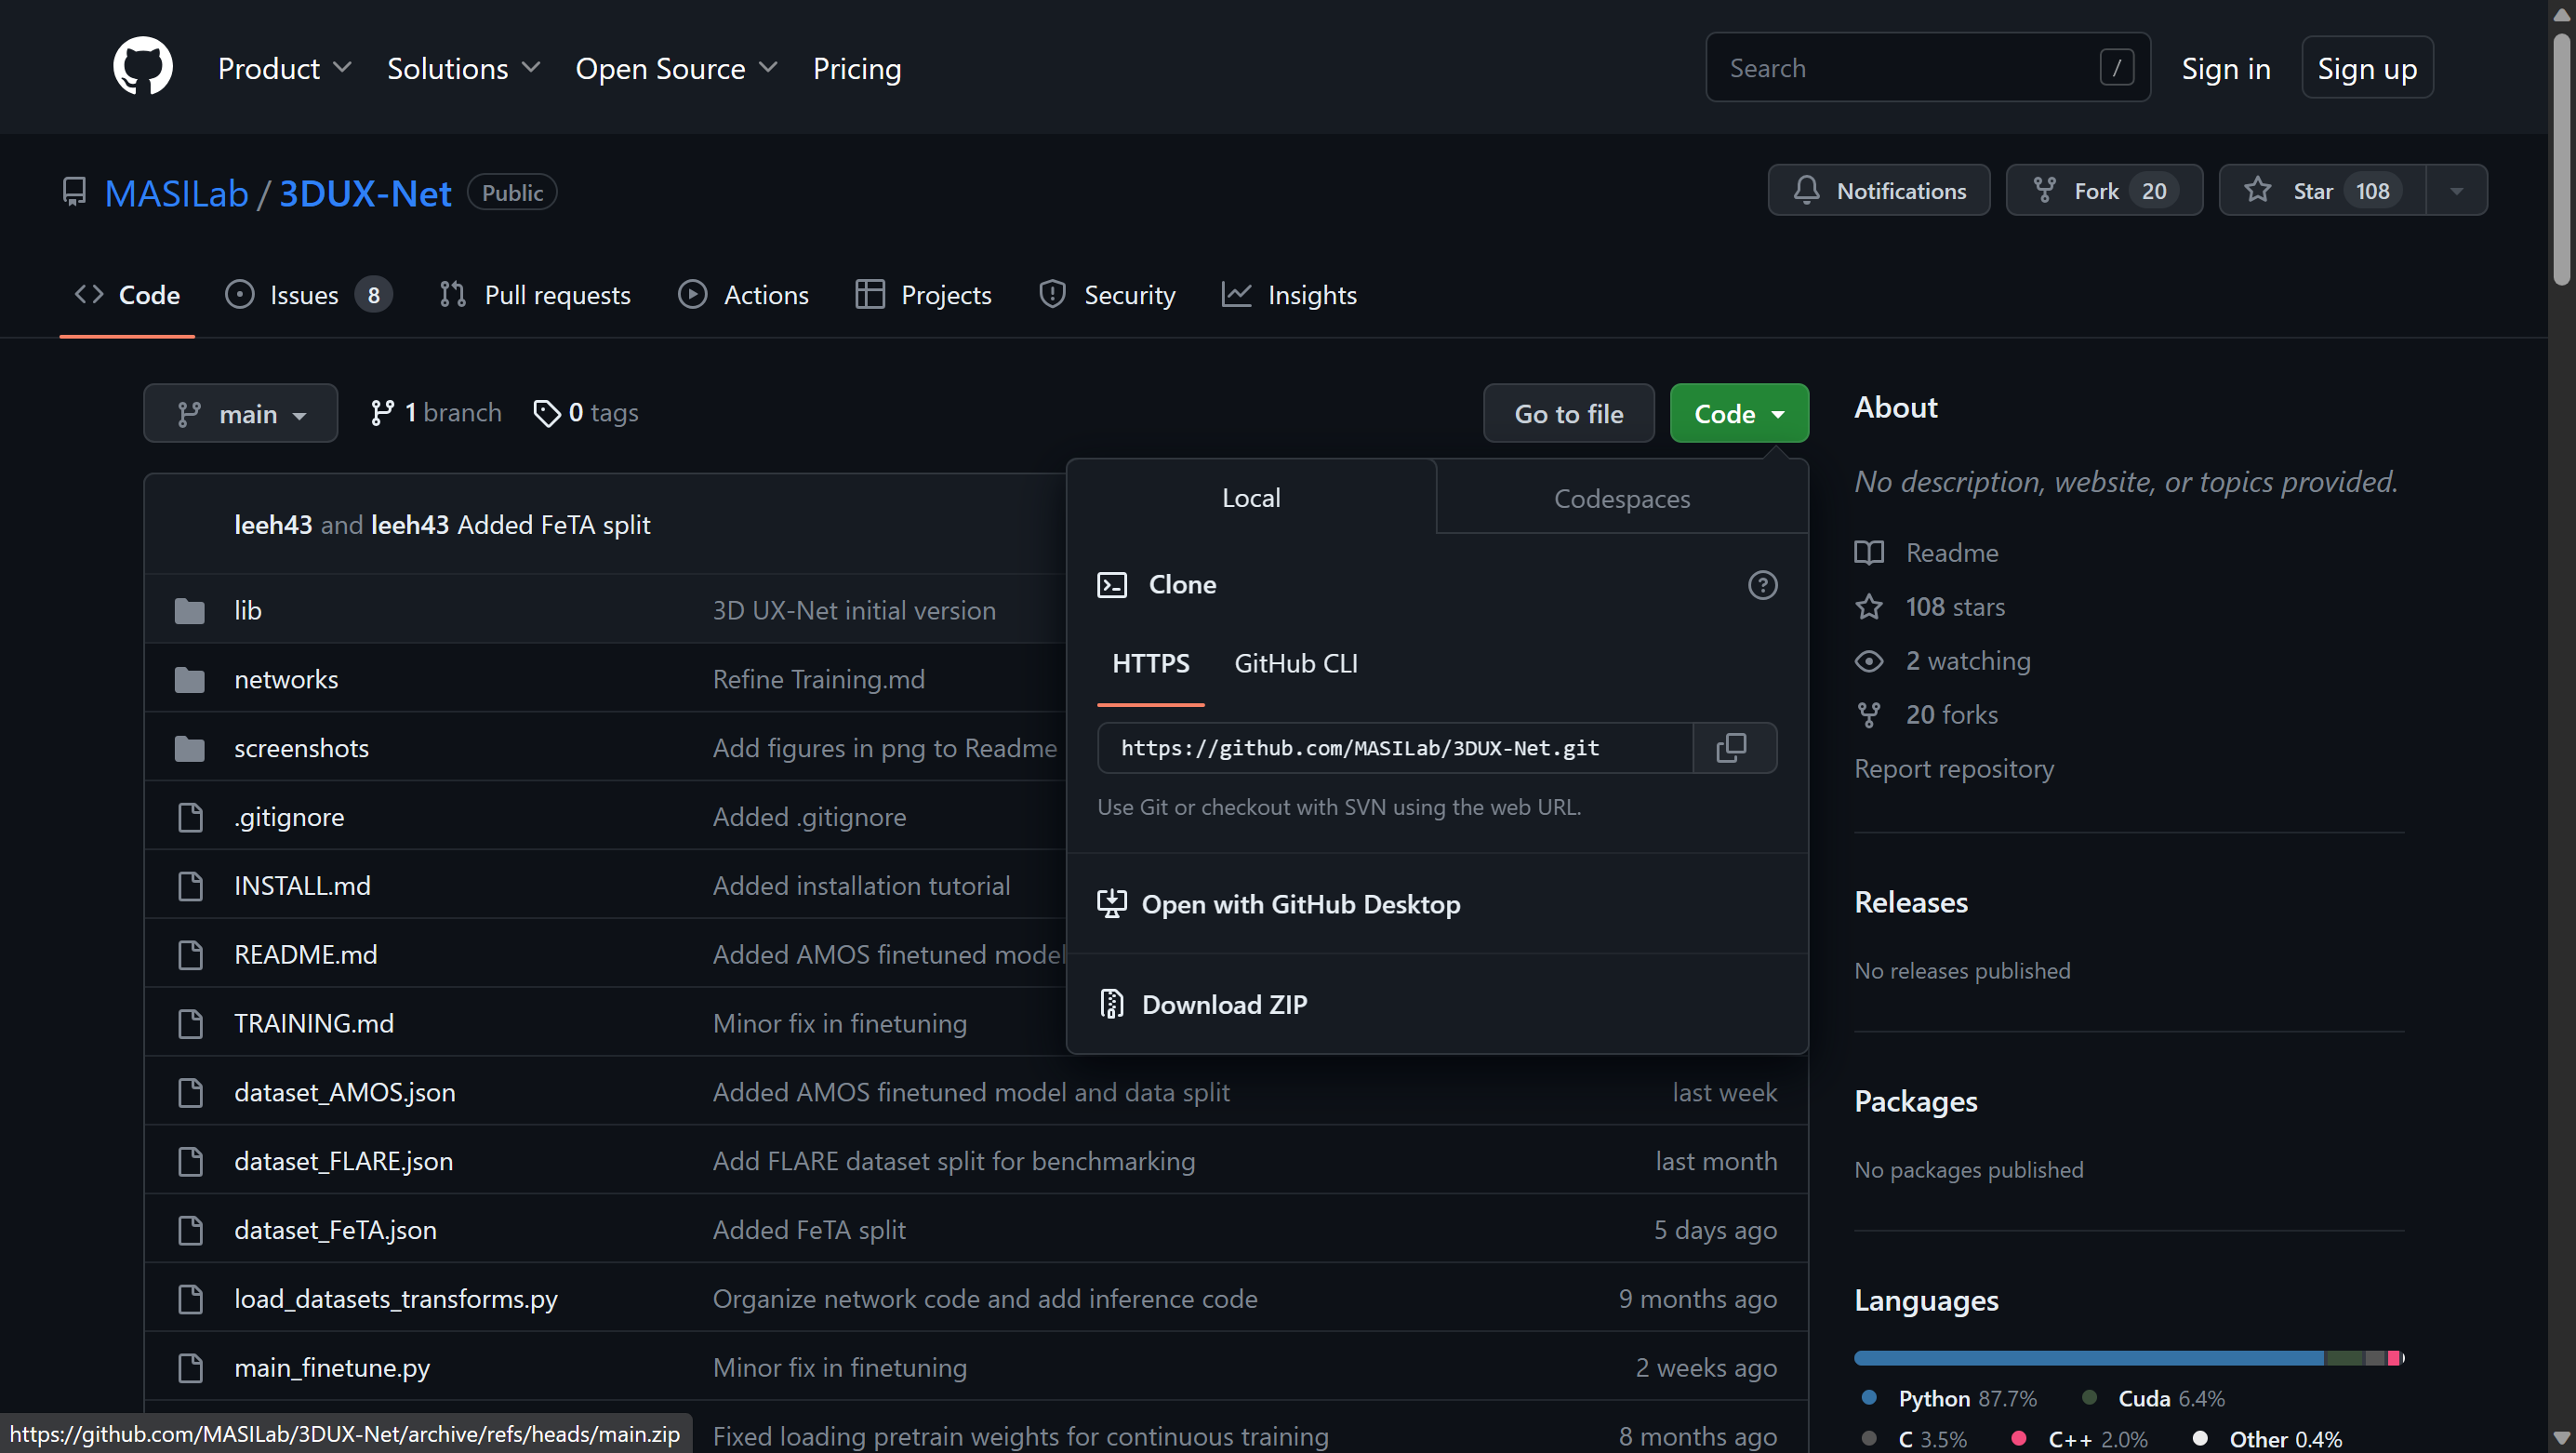Screen dimensions: 2576x1453
Task: Open the Star lists dropdown arrow
Action: point(2456,190)
